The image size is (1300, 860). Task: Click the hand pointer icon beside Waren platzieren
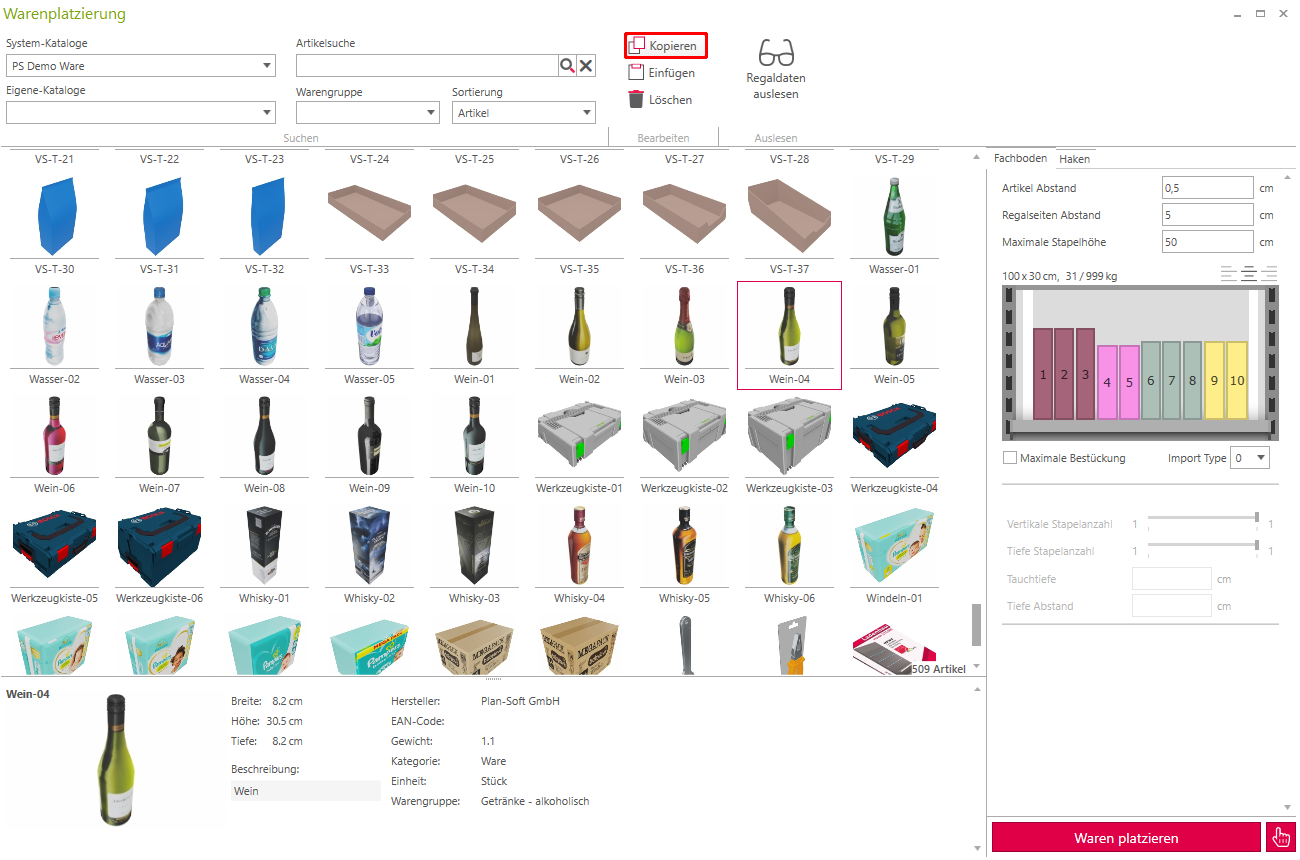coord(1280,838)
